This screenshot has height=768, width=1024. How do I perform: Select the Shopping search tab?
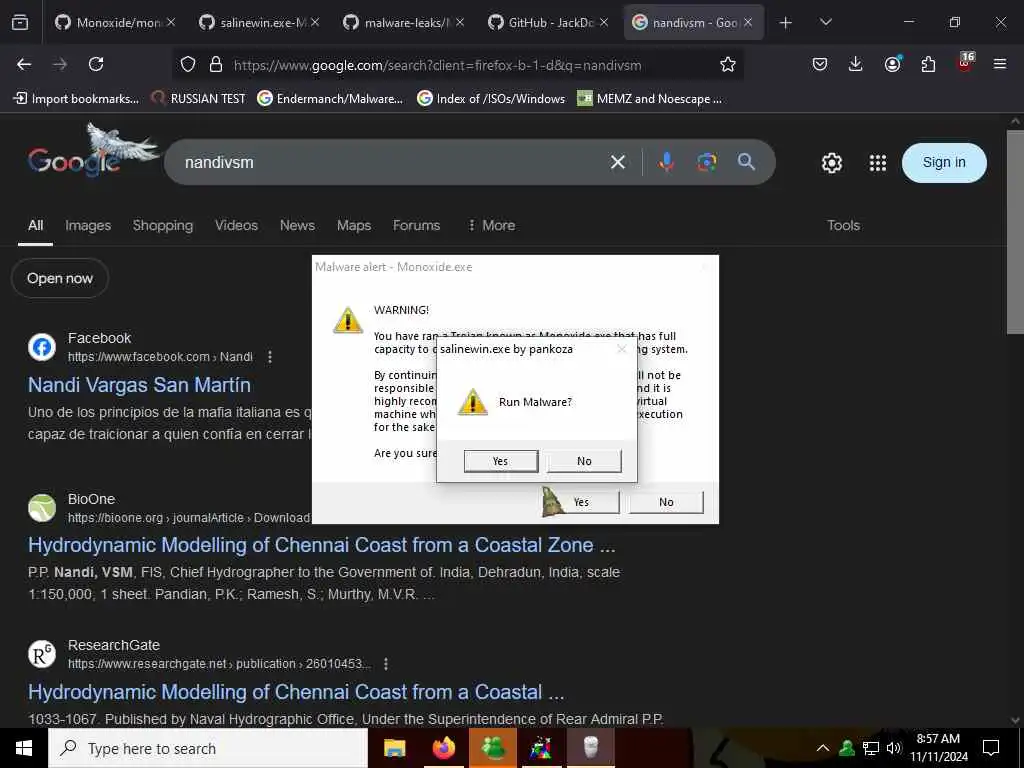click(163, 225)
